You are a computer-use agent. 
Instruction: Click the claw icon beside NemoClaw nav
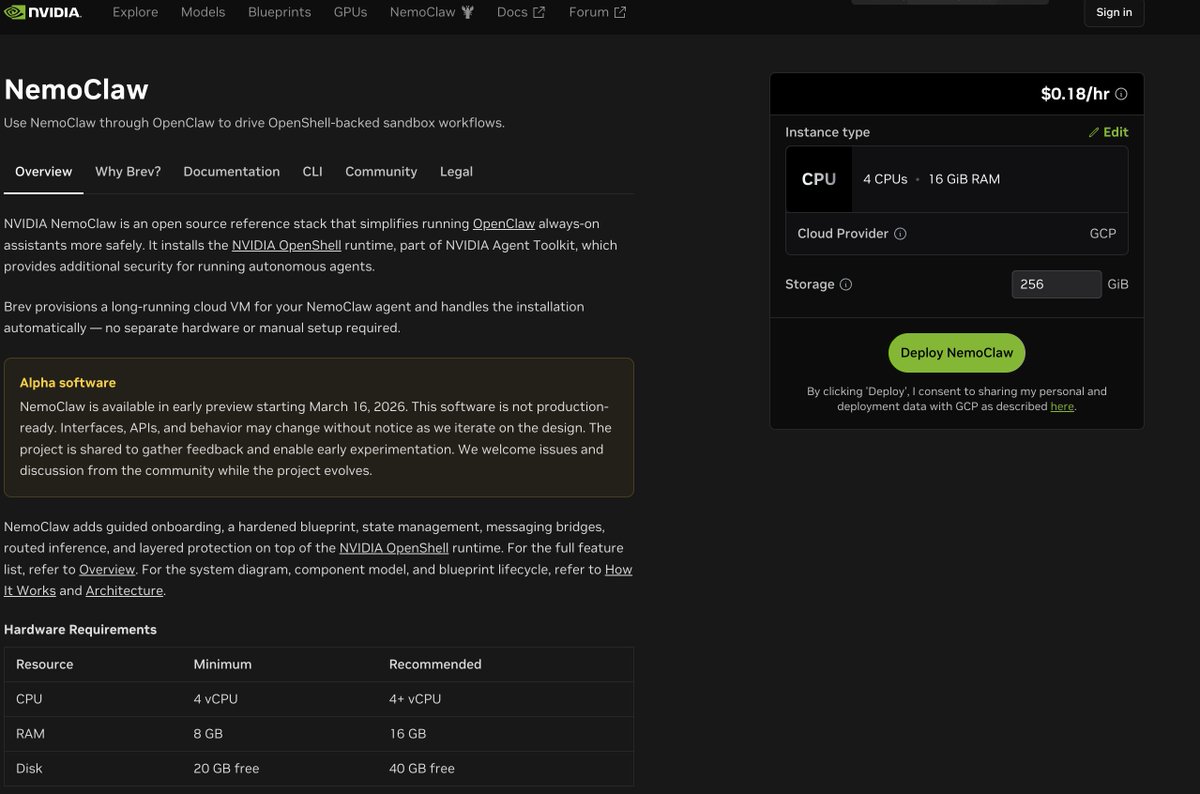point(467,12)
